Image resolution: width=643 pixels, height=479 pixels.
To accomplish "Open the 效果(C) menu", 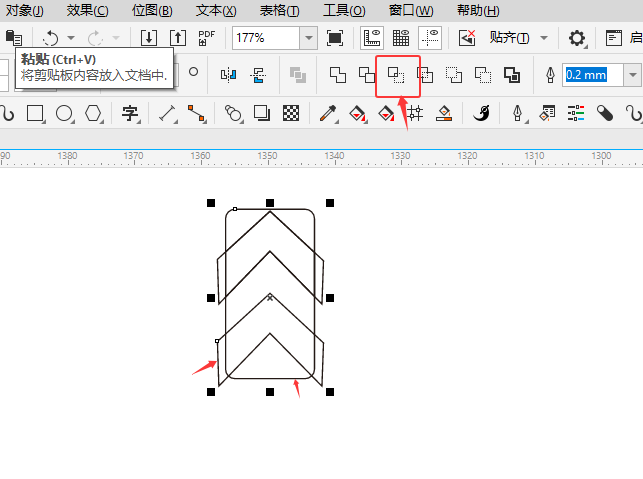I will [x=88, y=10].
